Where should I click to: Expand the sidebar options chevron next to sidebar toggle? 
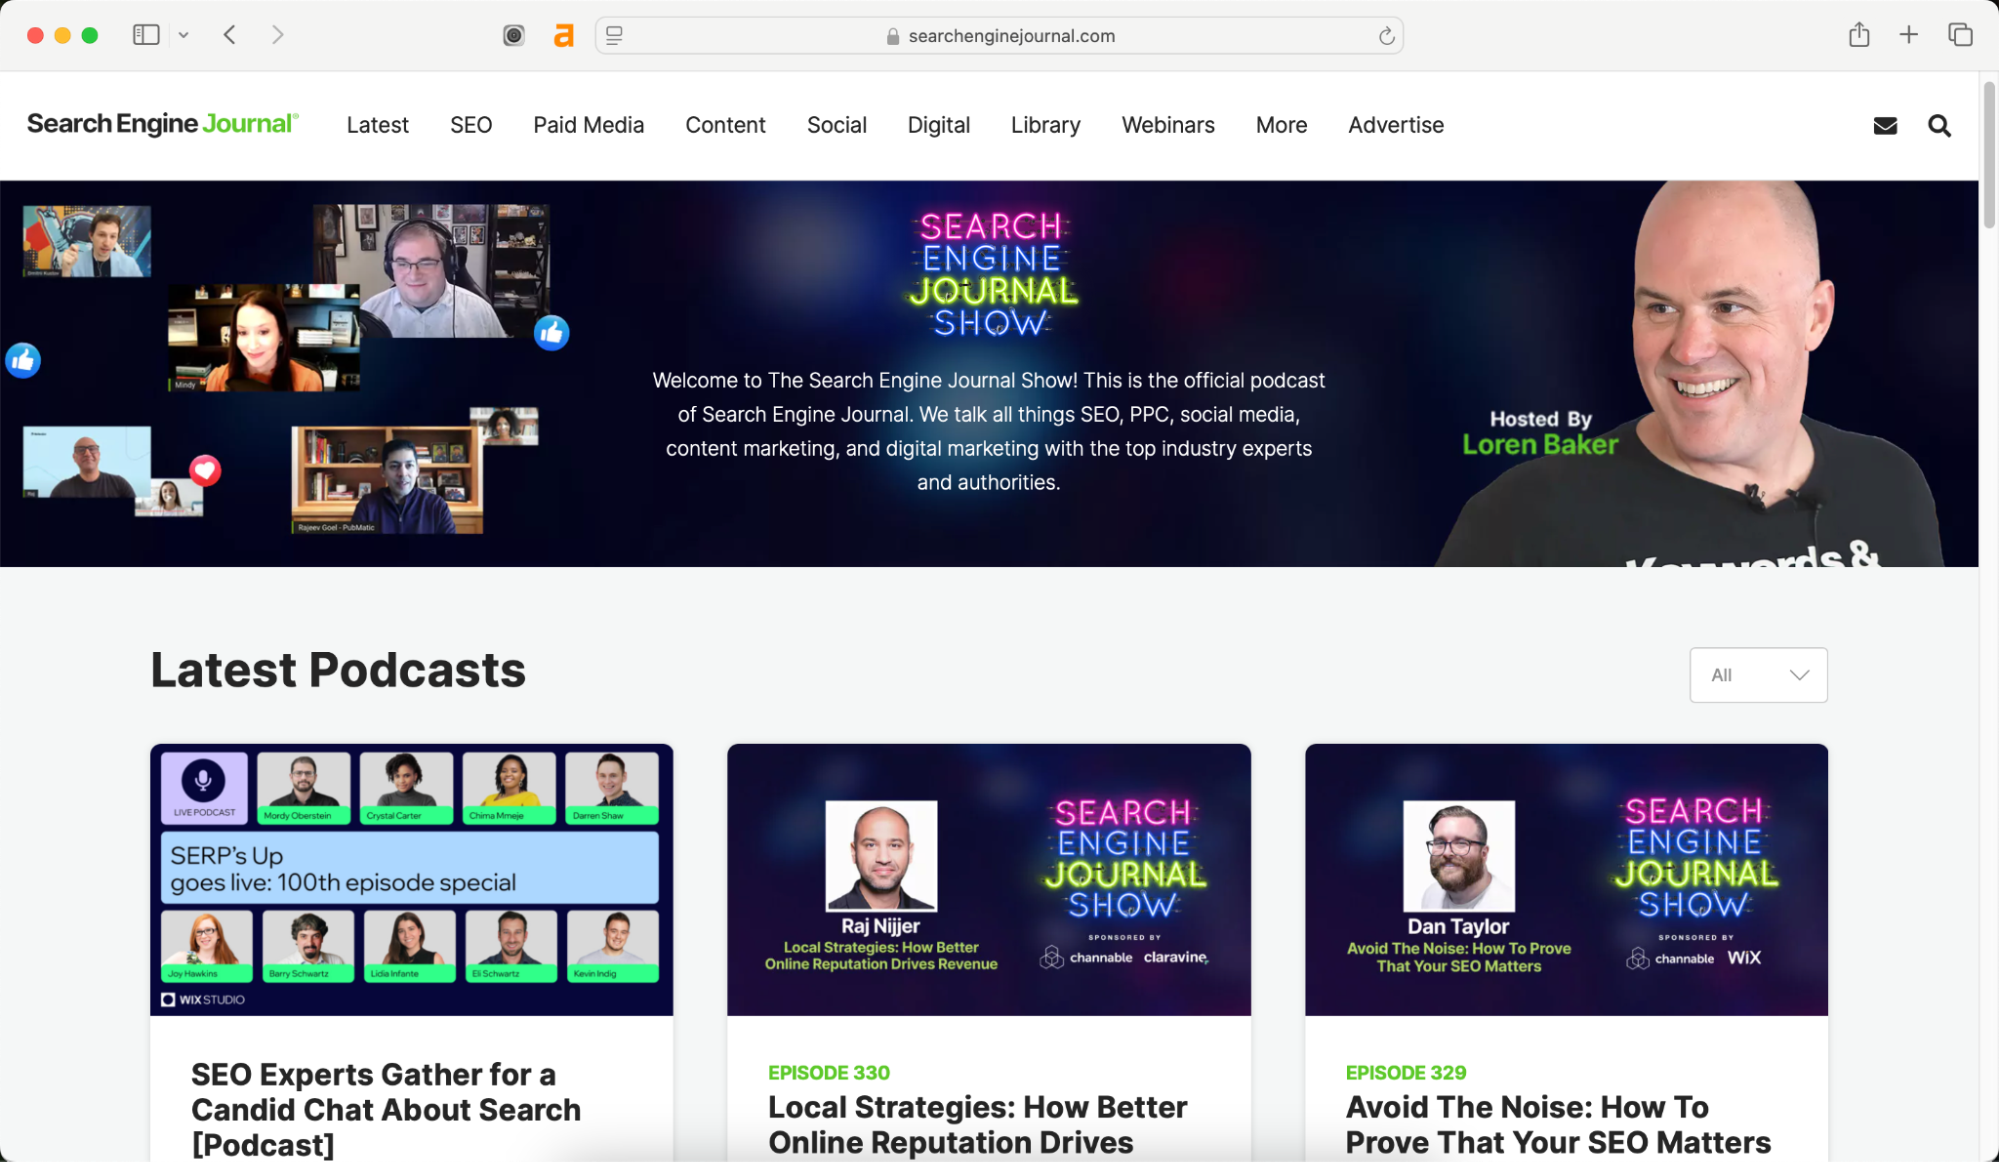click(183, 34)
